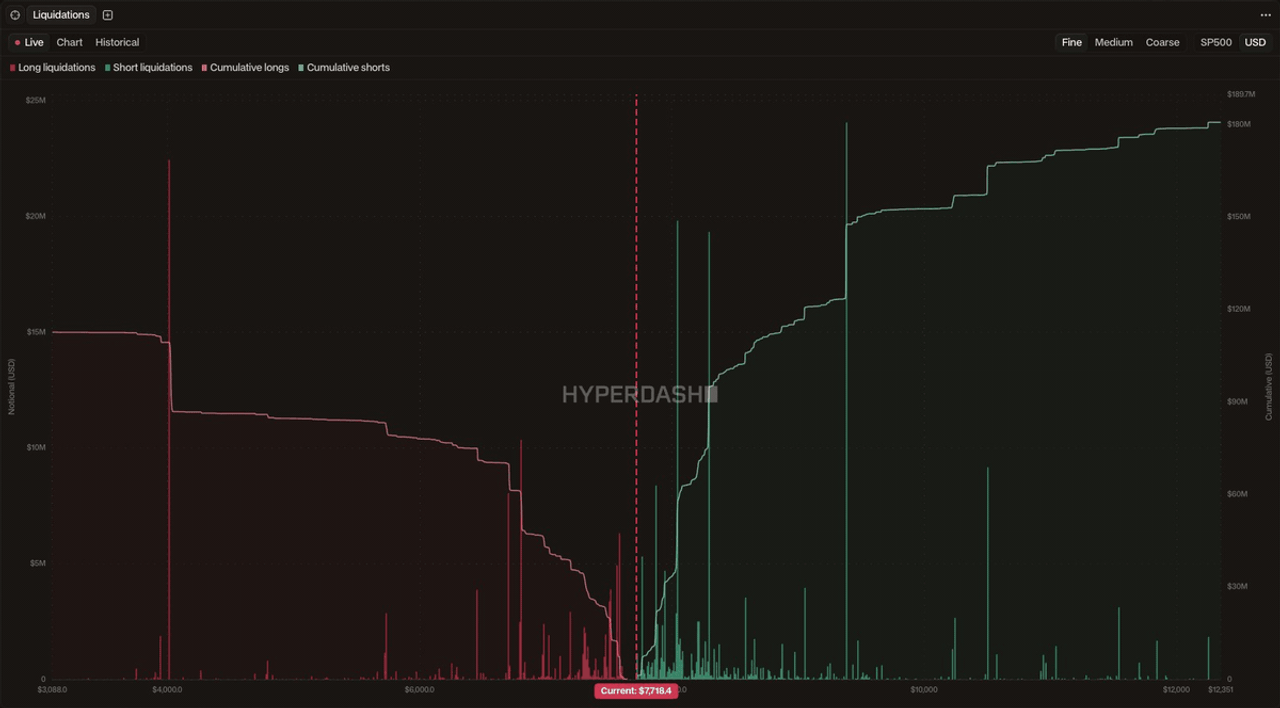This screenshot has width=1280, height=708.
Task: Toggle the Cumulative longs series
Action: coord(245,68)
